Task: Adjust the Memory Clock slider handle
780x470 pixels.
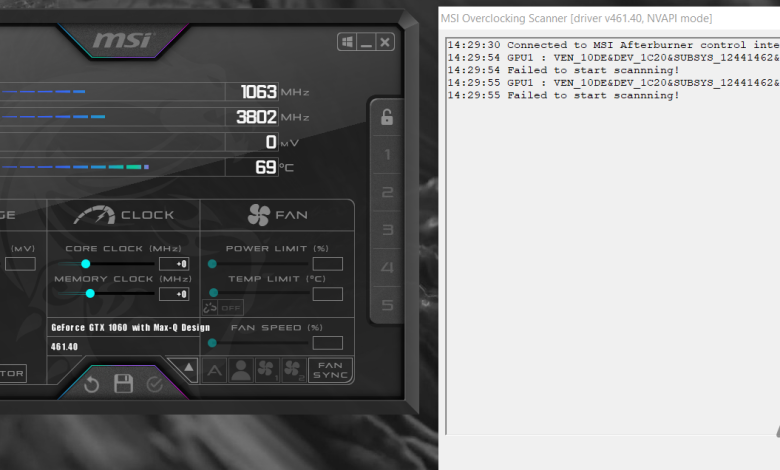Action: point(90,293)
